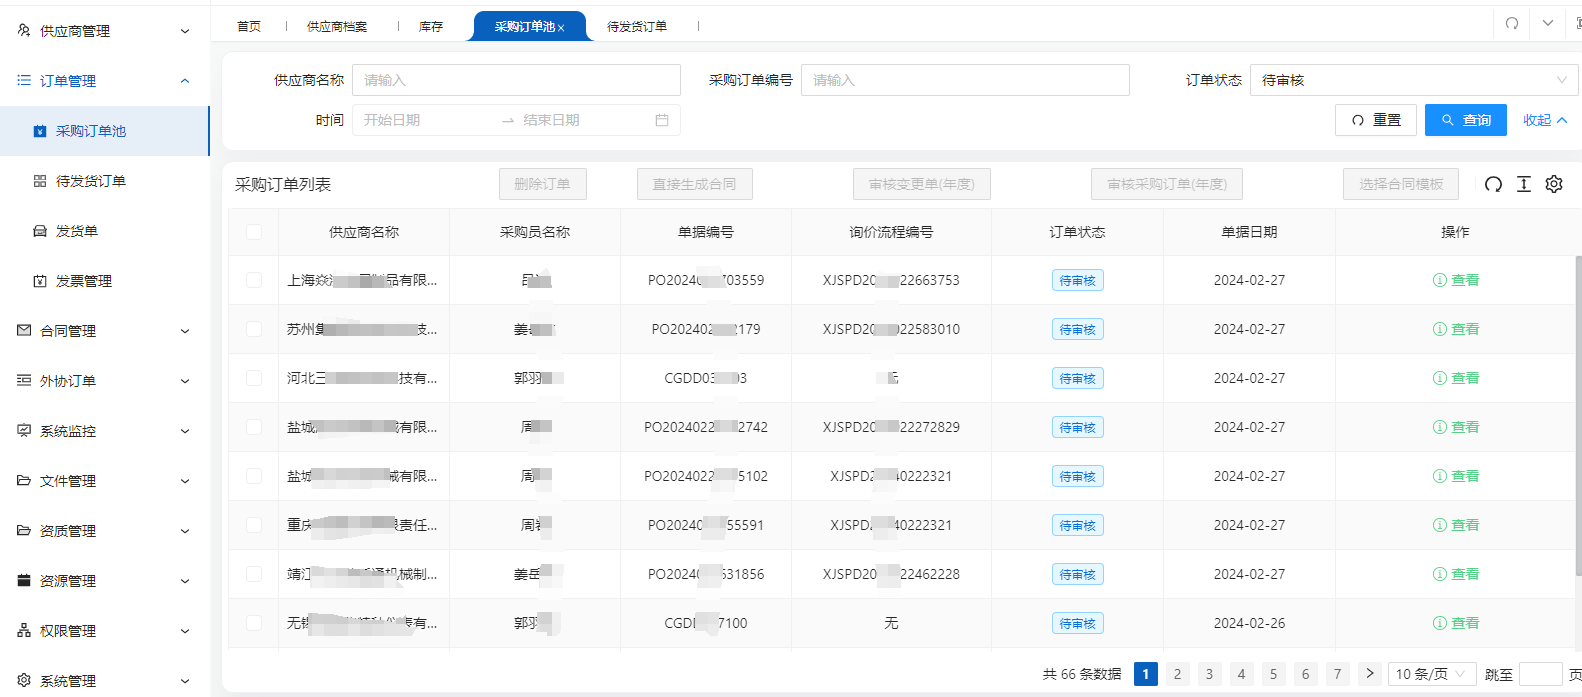
Task: Open the 供应商档案 tab
Action: pos(337,27)
